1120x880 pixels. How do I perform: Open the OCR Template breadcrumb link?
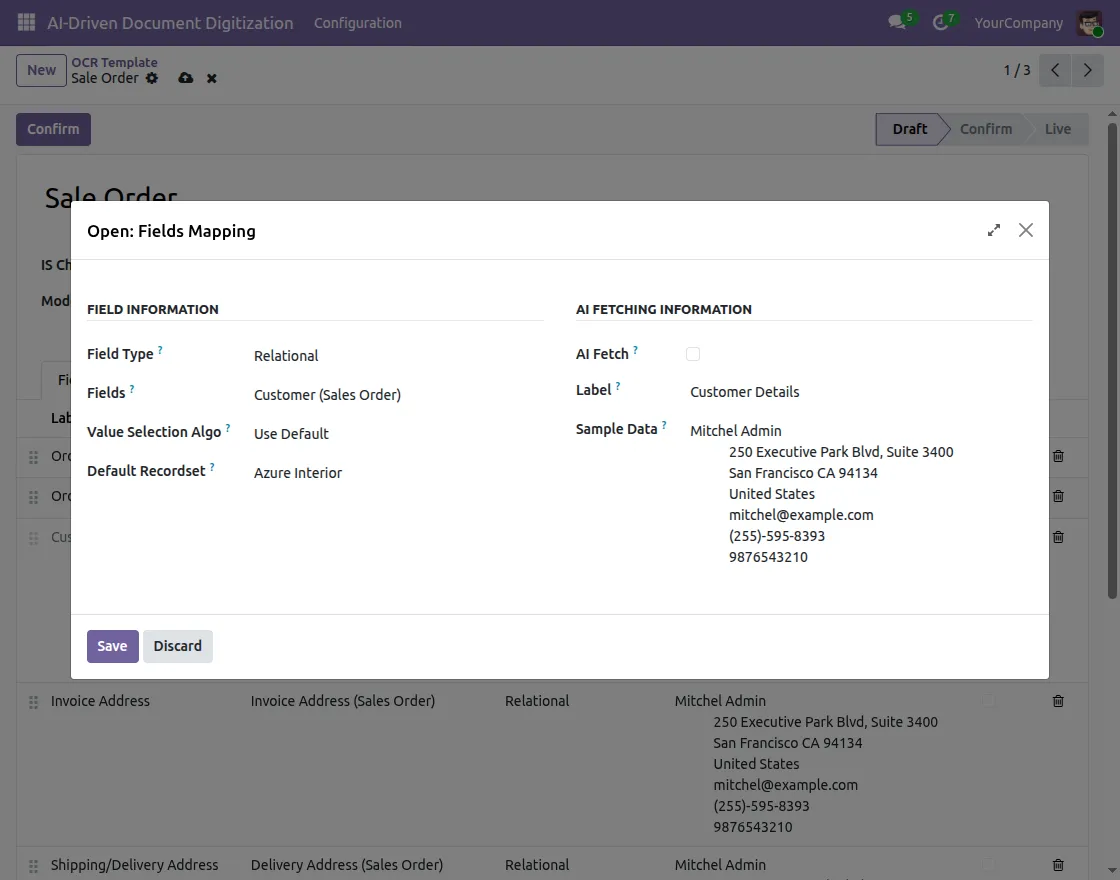[114, 62]
